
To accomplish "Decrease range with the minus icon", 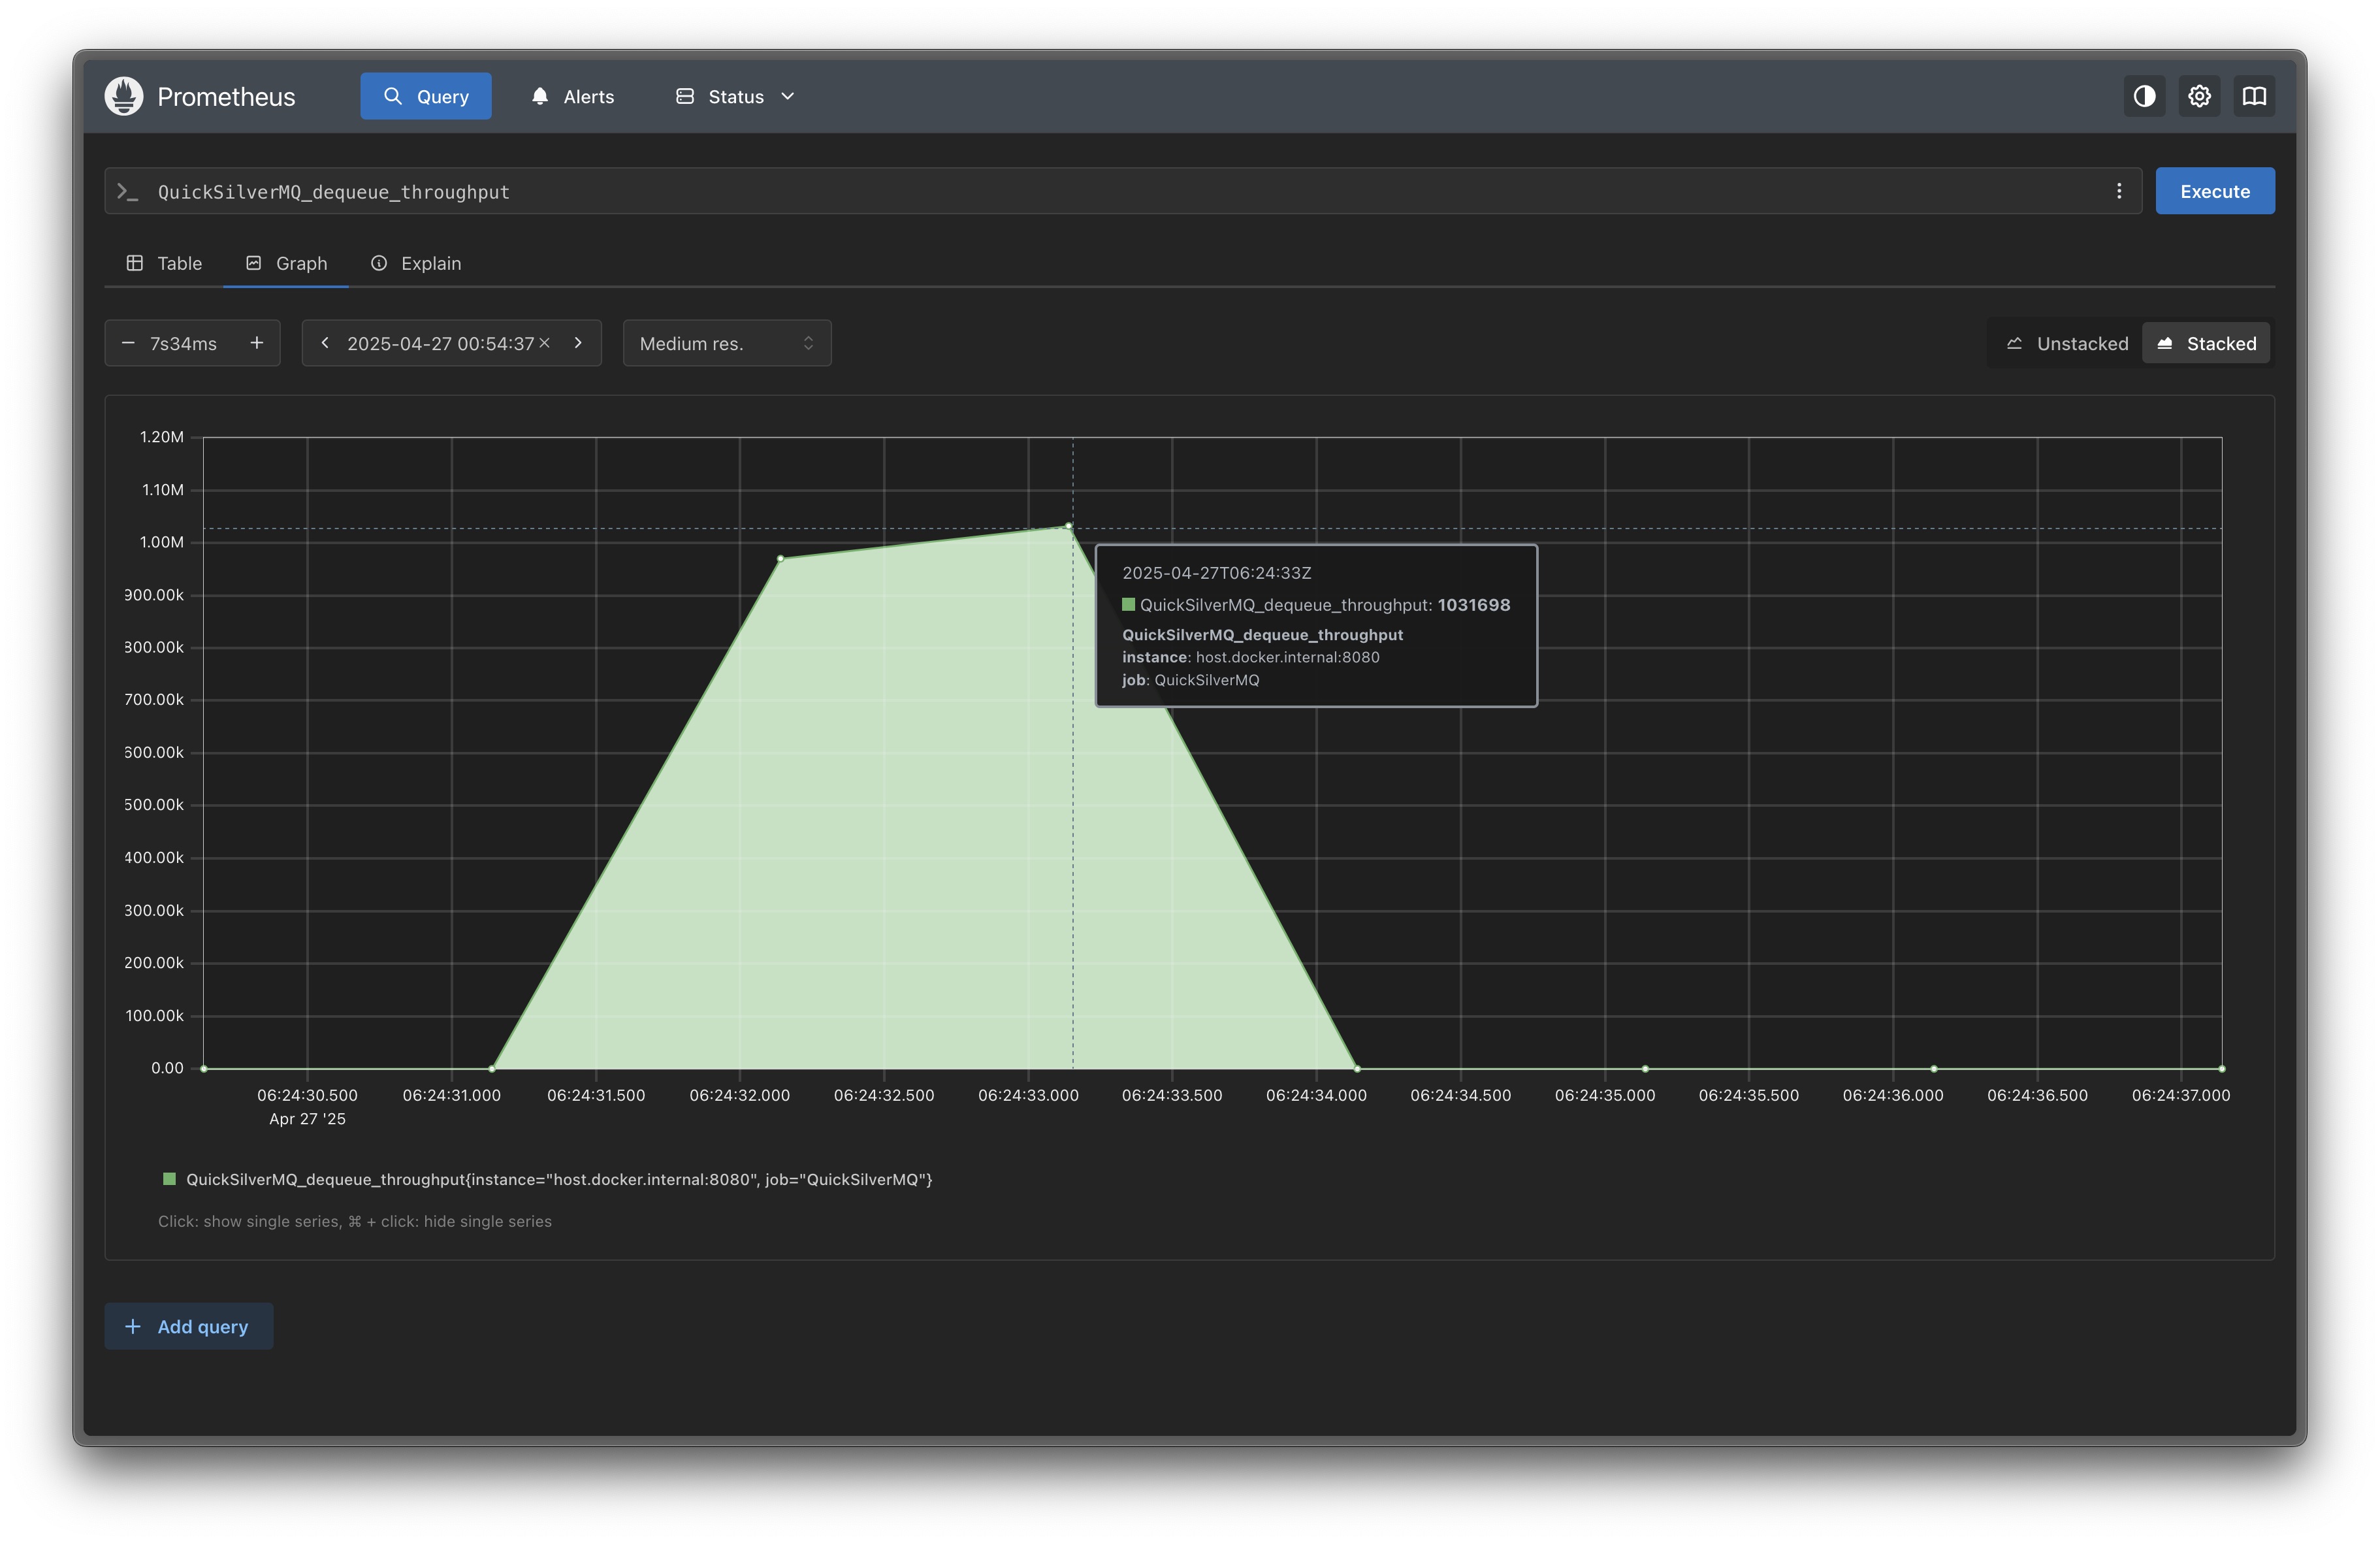I will coord(128,343).
